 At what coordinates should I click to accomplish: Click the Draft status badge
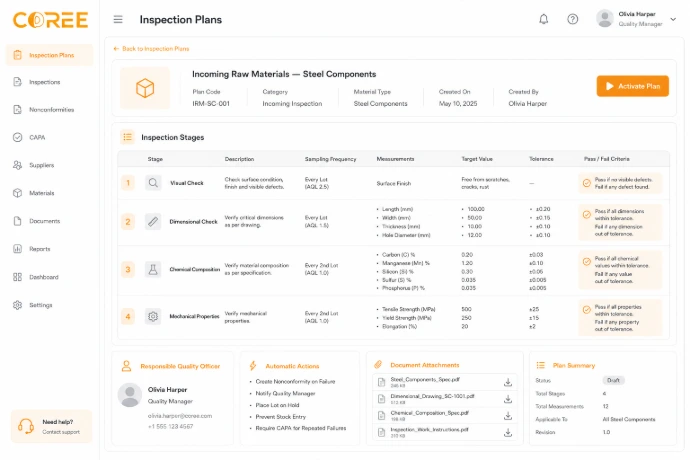pyautogui.click(x=613, y=380)
